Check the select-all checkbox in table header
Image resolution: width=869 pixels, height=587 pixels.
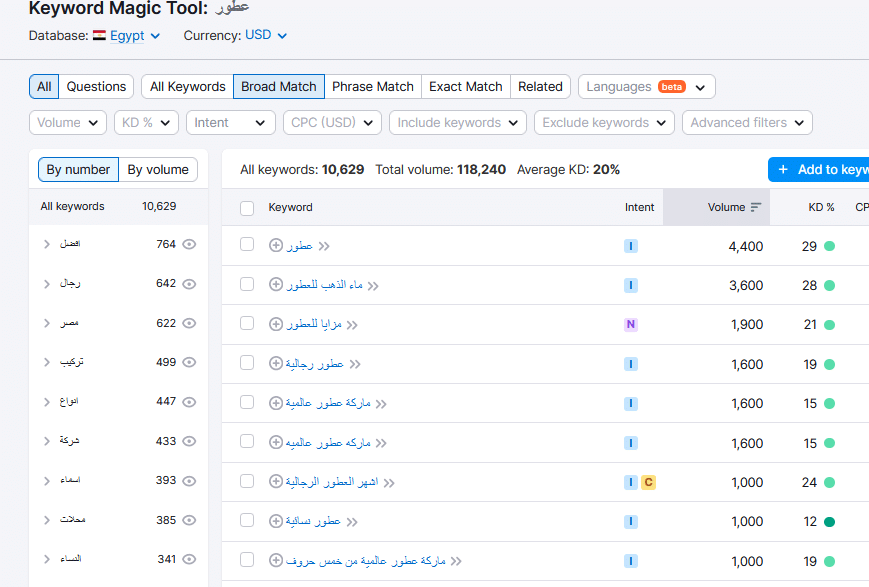click(247, 208)
